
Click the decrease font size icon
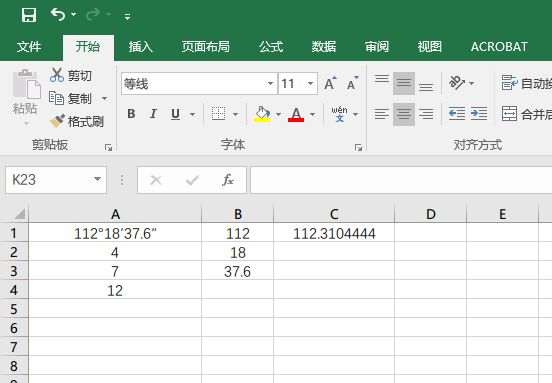[352, 83]
